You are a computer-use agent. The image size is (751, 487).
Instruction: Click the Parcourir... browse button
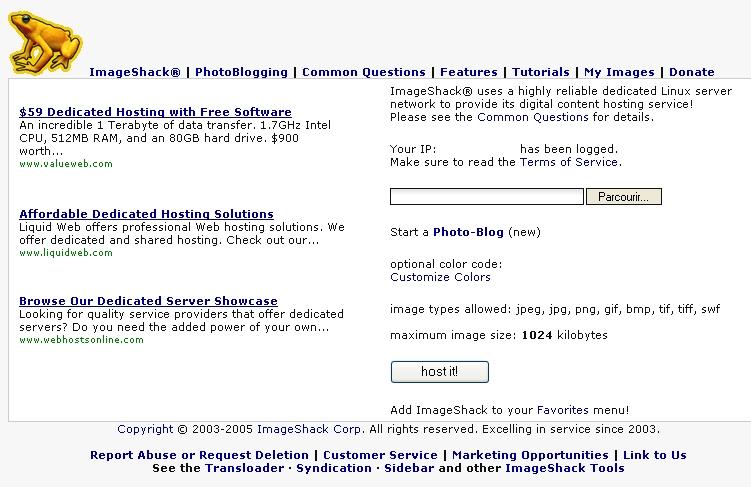point(624,197)
